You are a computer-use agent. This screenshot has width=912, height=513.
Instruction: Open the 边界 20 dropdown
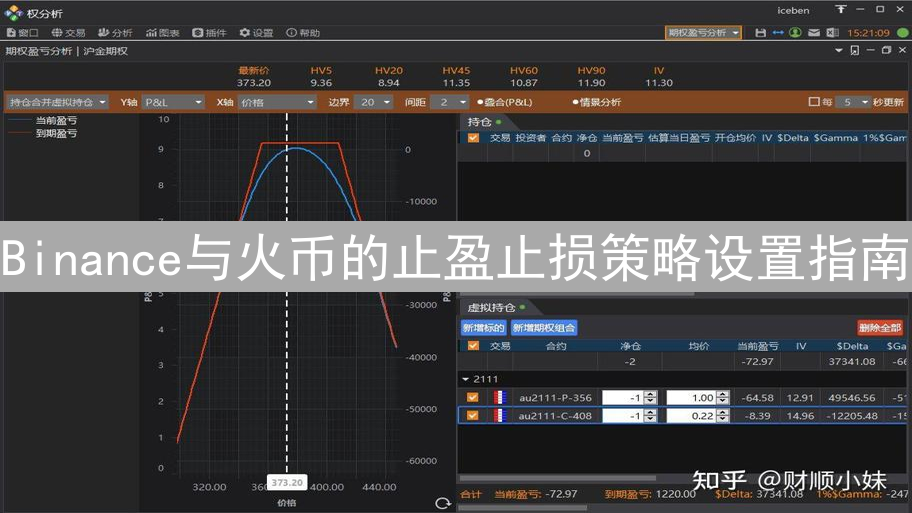373,102
